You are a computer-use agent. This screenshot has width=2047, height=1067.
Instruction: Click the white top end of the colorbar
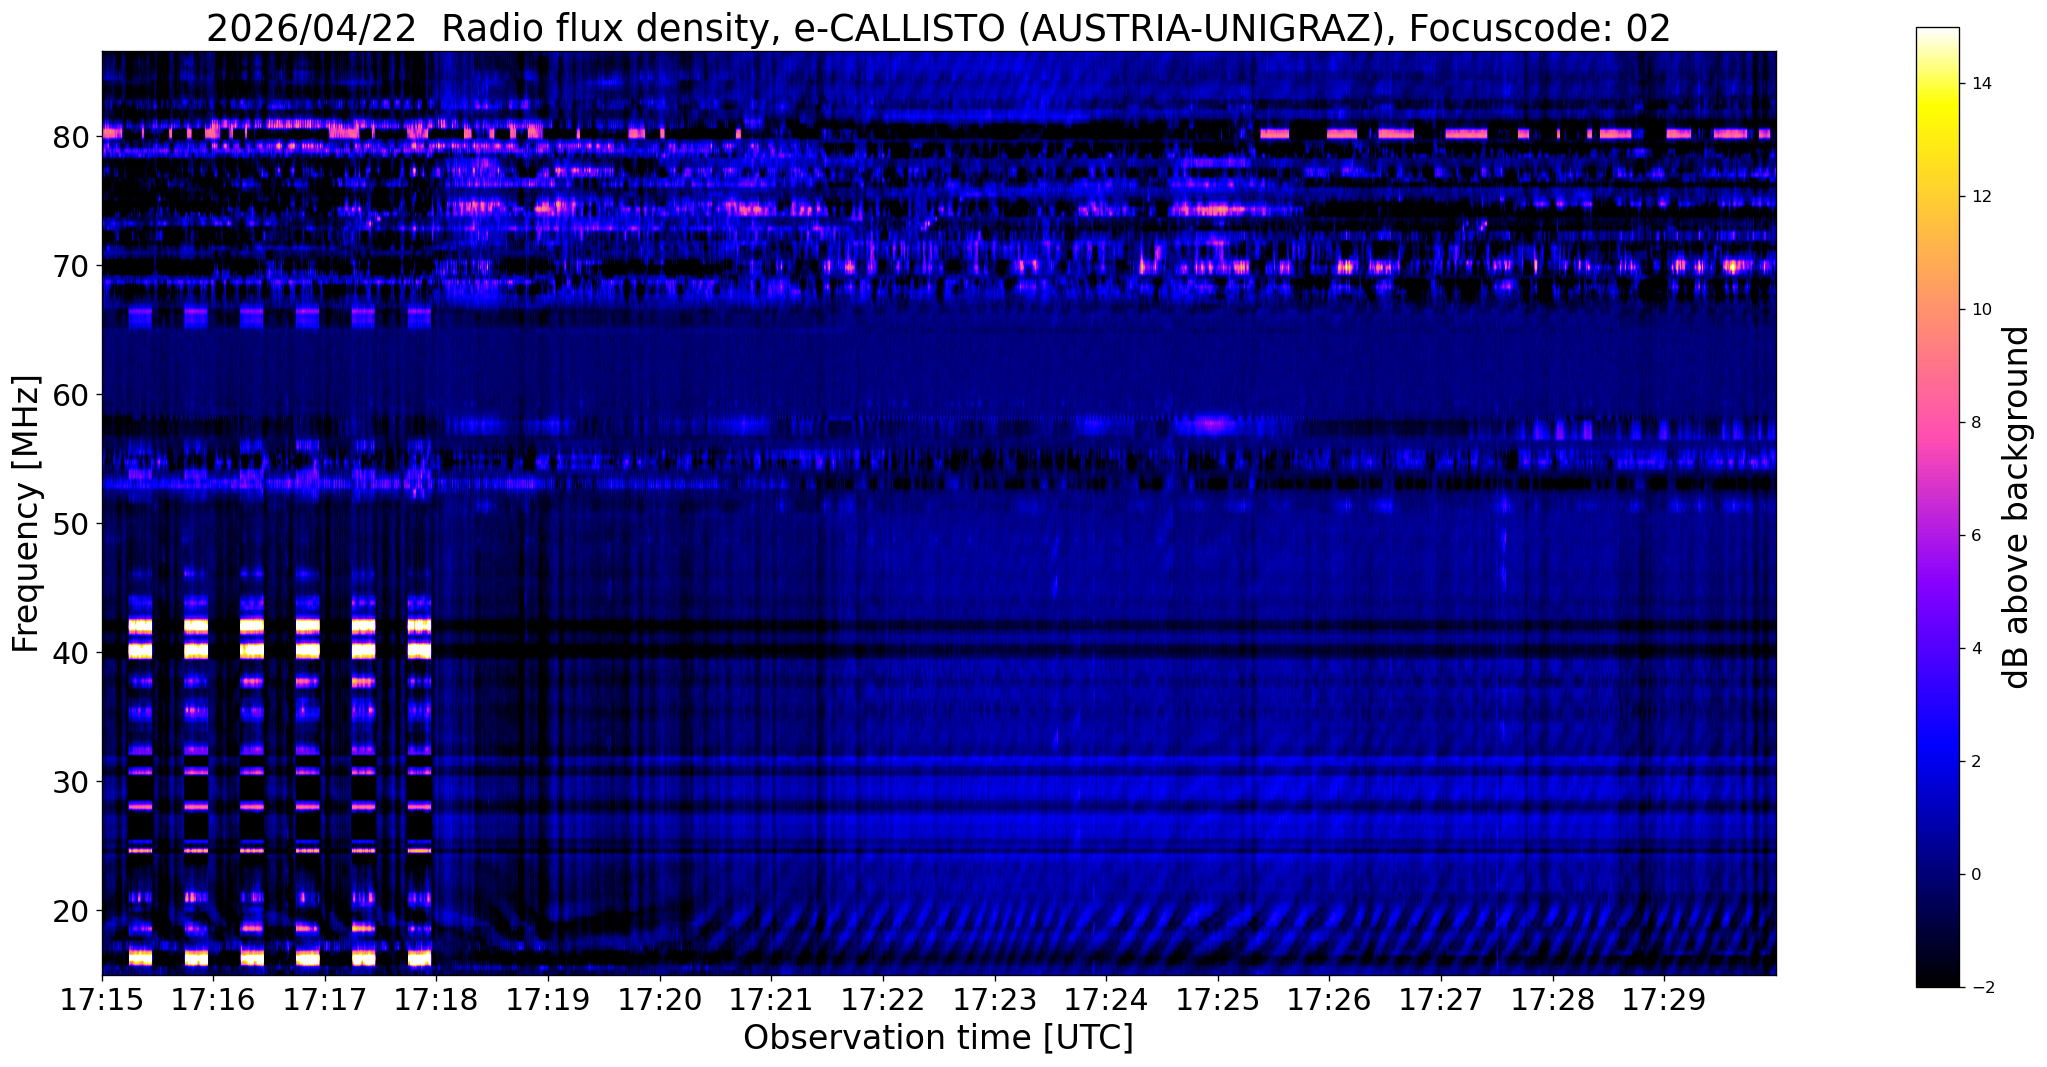(1937, 33)
